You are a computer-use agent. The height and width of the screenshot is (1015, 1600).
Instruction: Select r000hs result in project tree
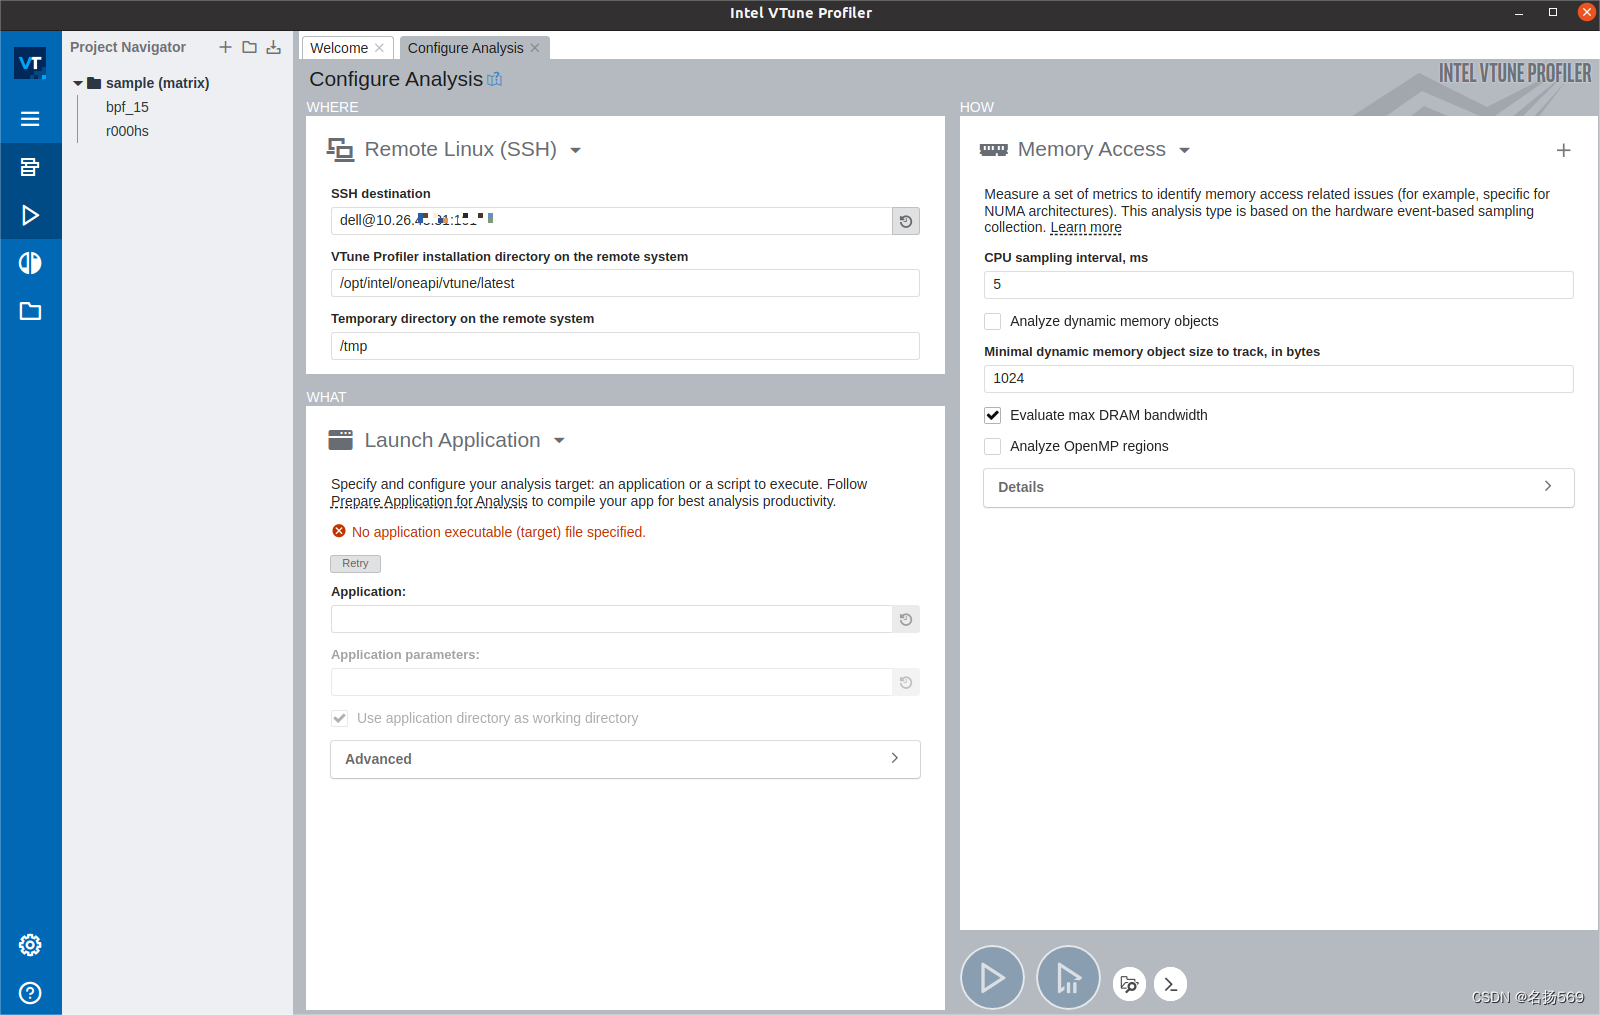pos(127,131)
